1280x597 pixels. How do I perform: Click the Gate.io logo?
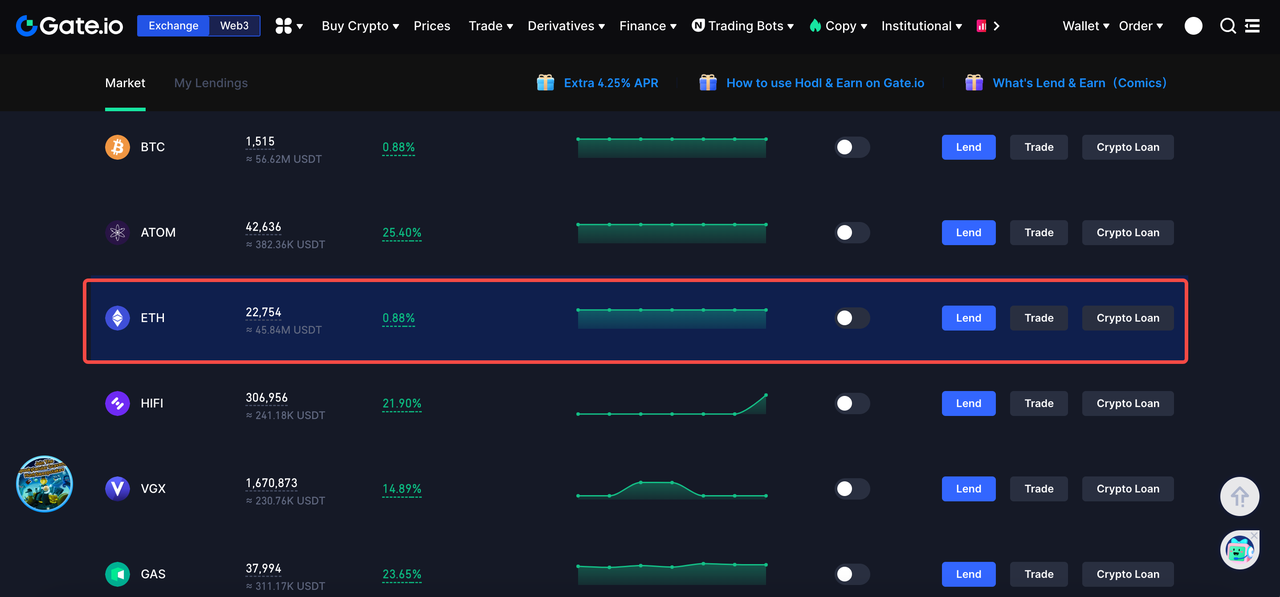click(69, 26)
